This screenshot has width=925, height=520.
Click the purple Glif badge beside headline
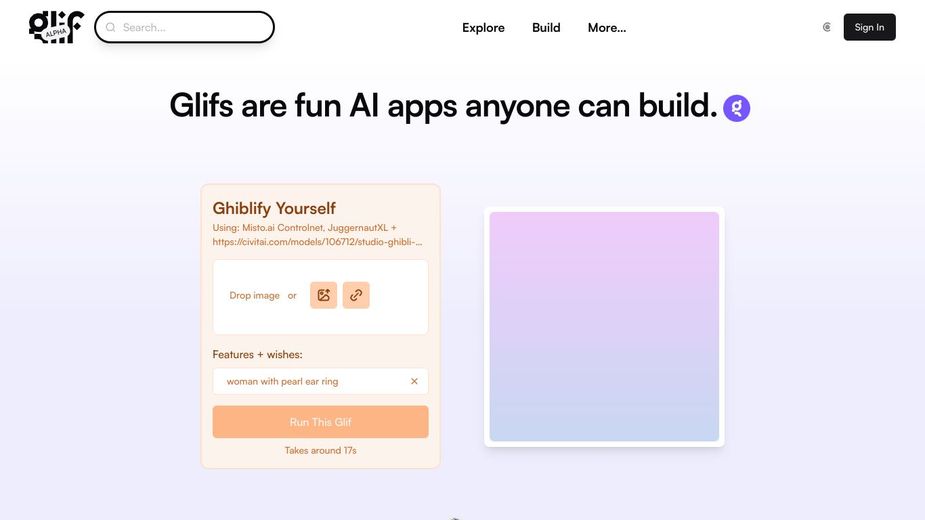[737, 108]
